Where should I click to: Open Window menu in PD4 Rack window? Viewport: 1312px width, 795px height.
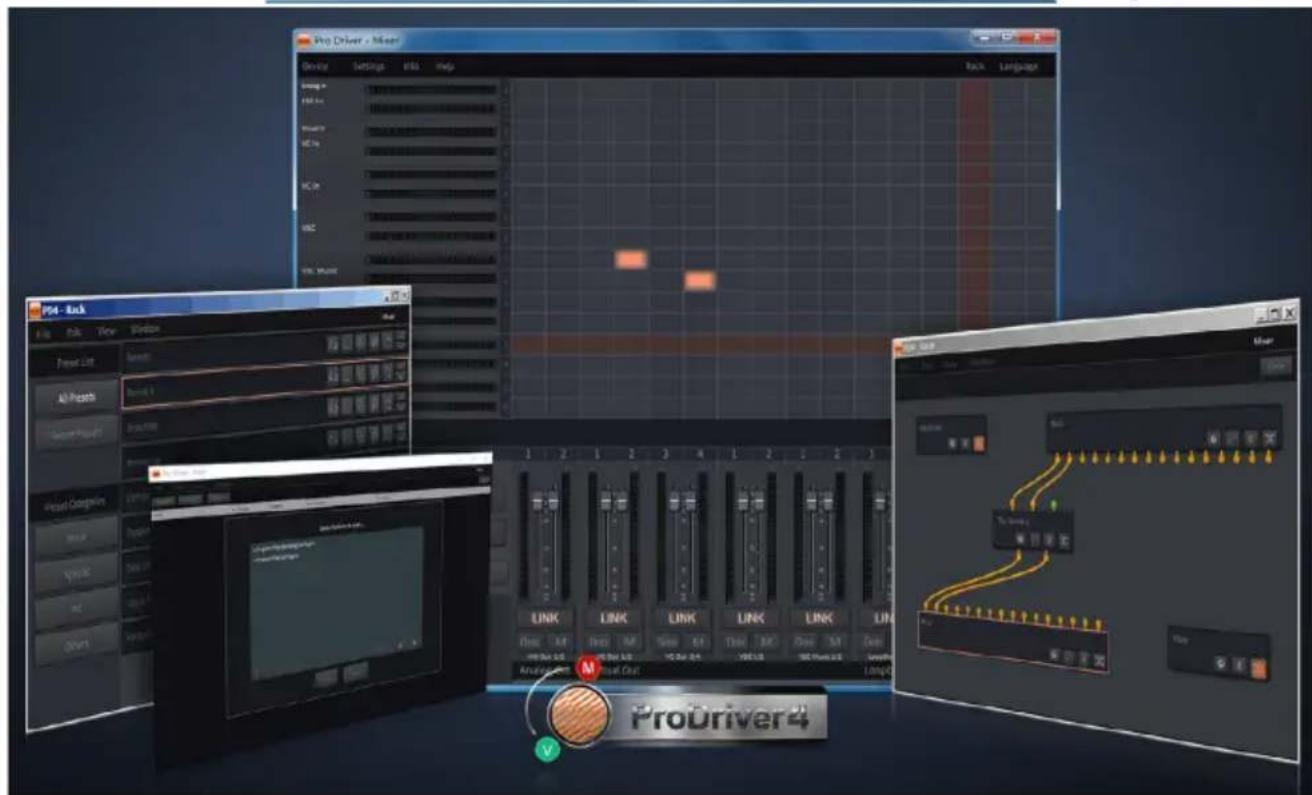click(145, 328)
